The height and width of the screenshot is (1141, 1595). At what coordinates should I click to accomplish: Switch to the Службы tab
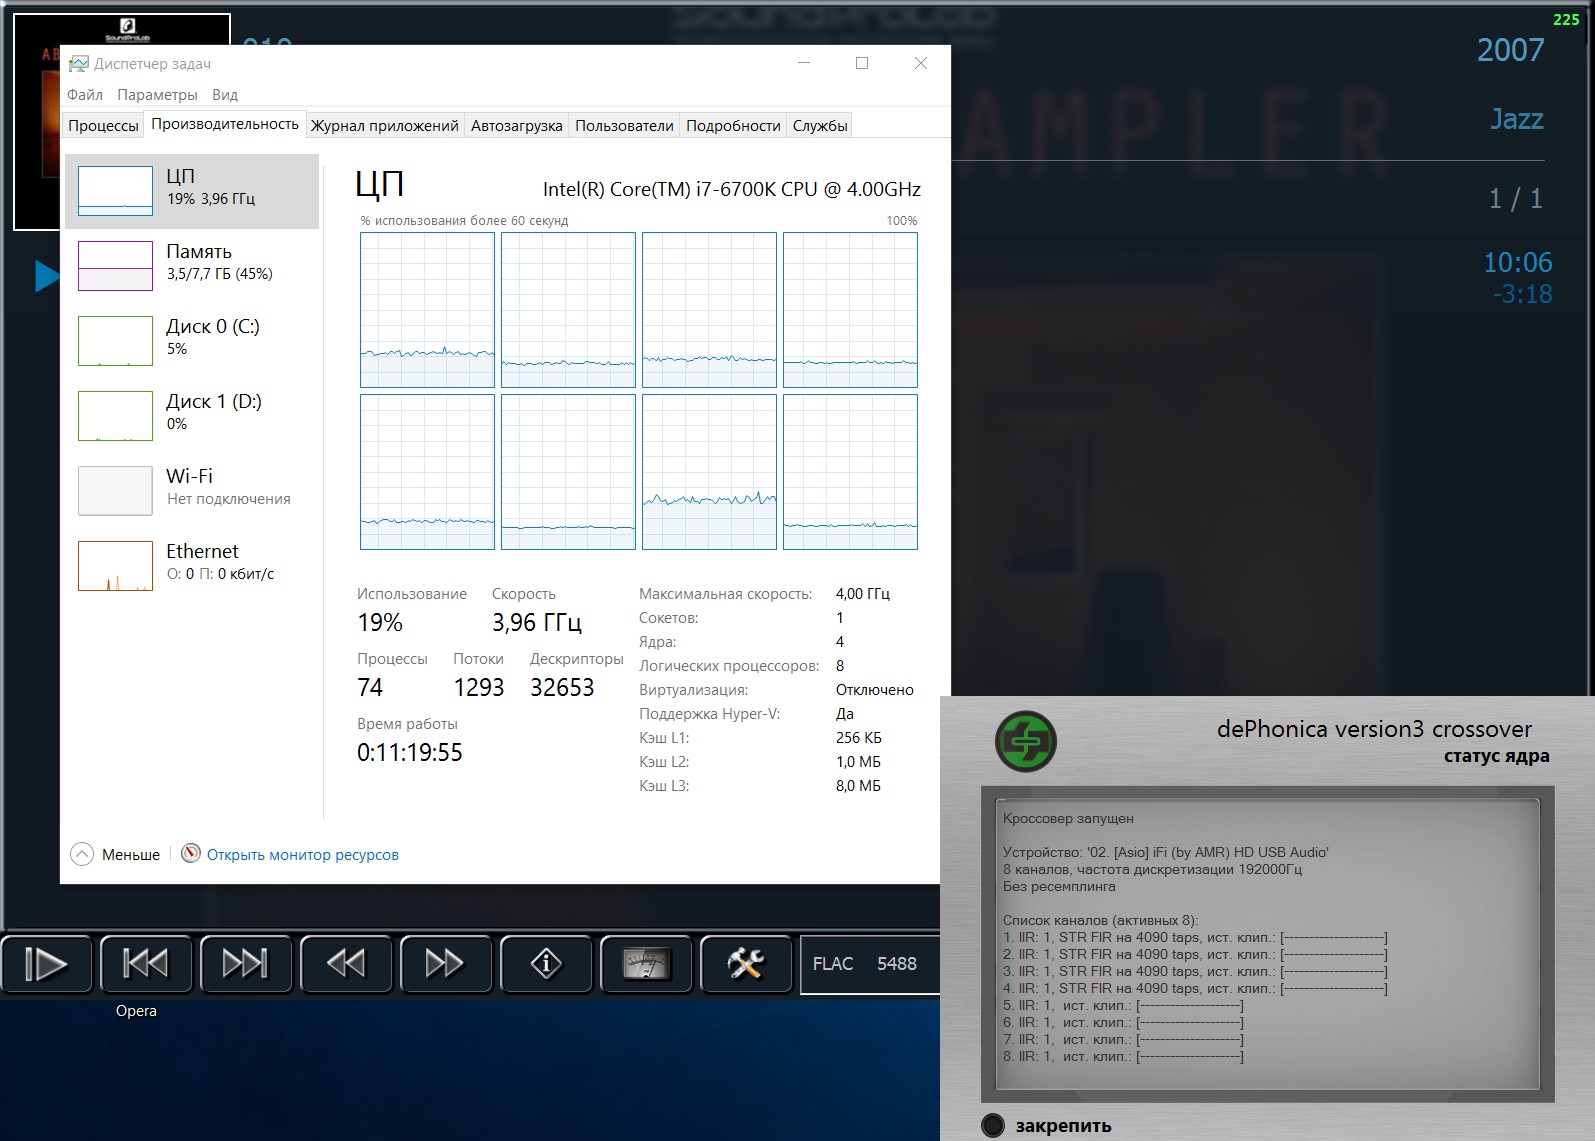[820, 126]
